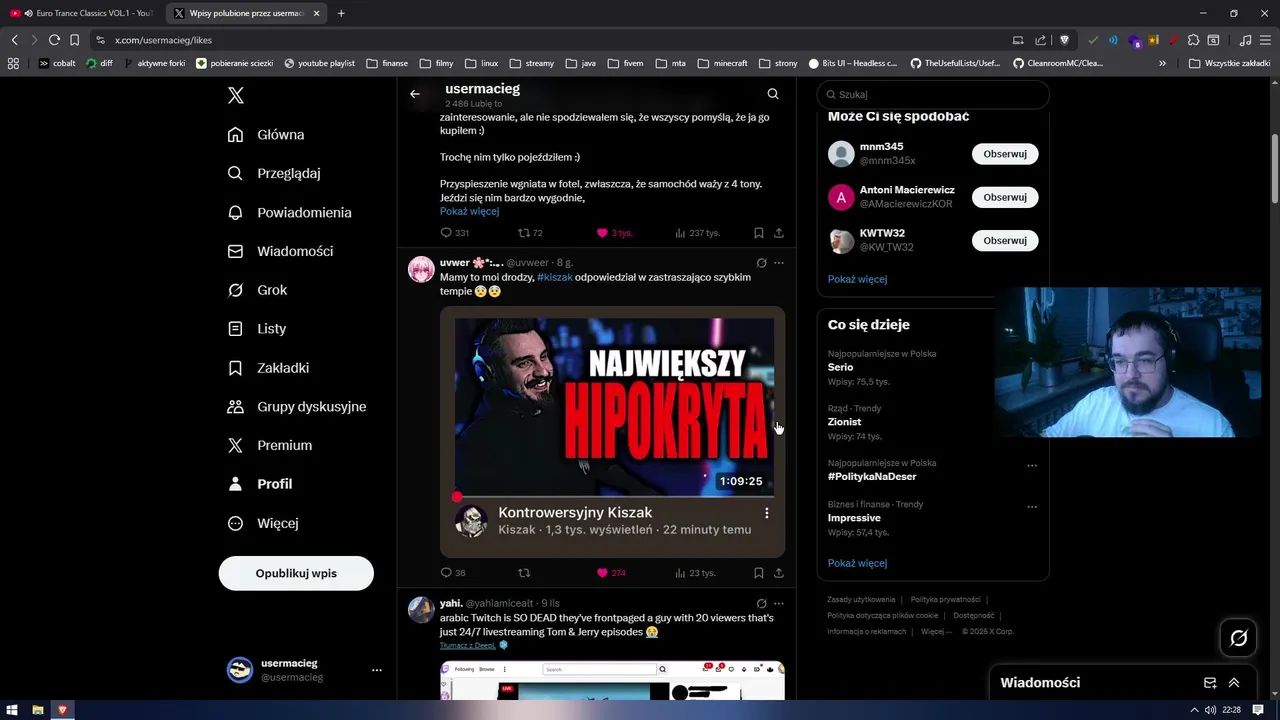Open Windows Start menu

(12, 710)
